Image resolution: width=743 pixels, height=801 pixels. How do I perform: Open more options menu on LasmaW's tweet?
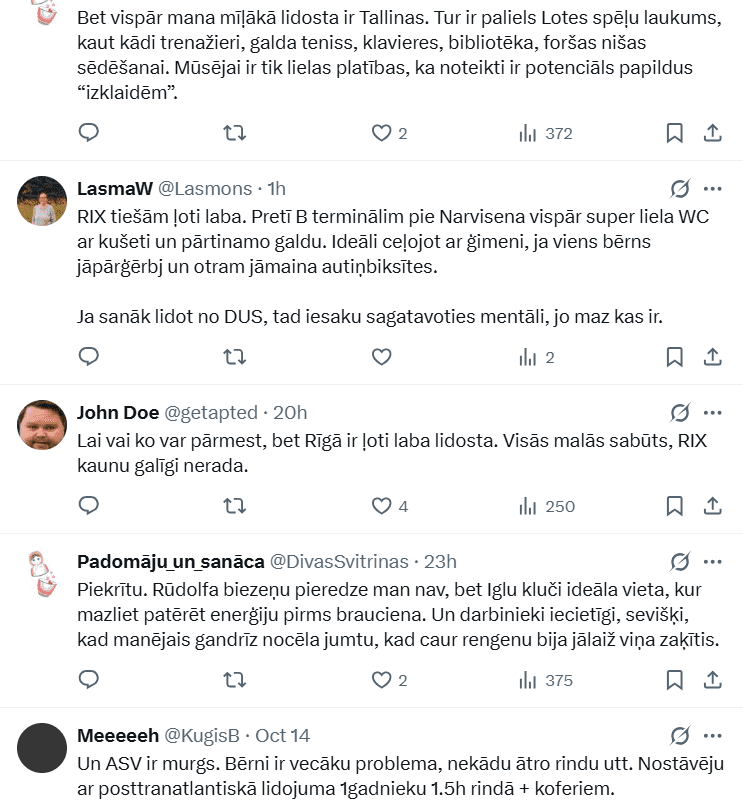pyautogui.click(x=713, y=189)
